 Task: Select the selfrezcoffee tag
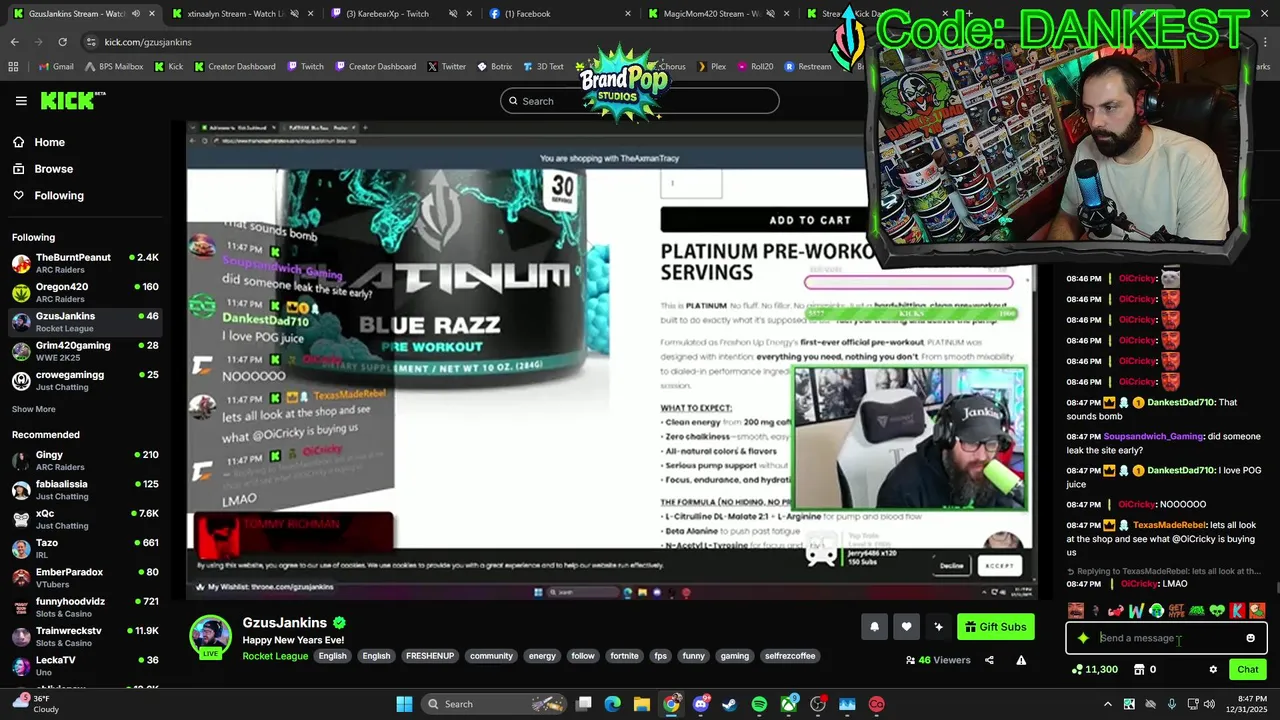click(790, 656)
